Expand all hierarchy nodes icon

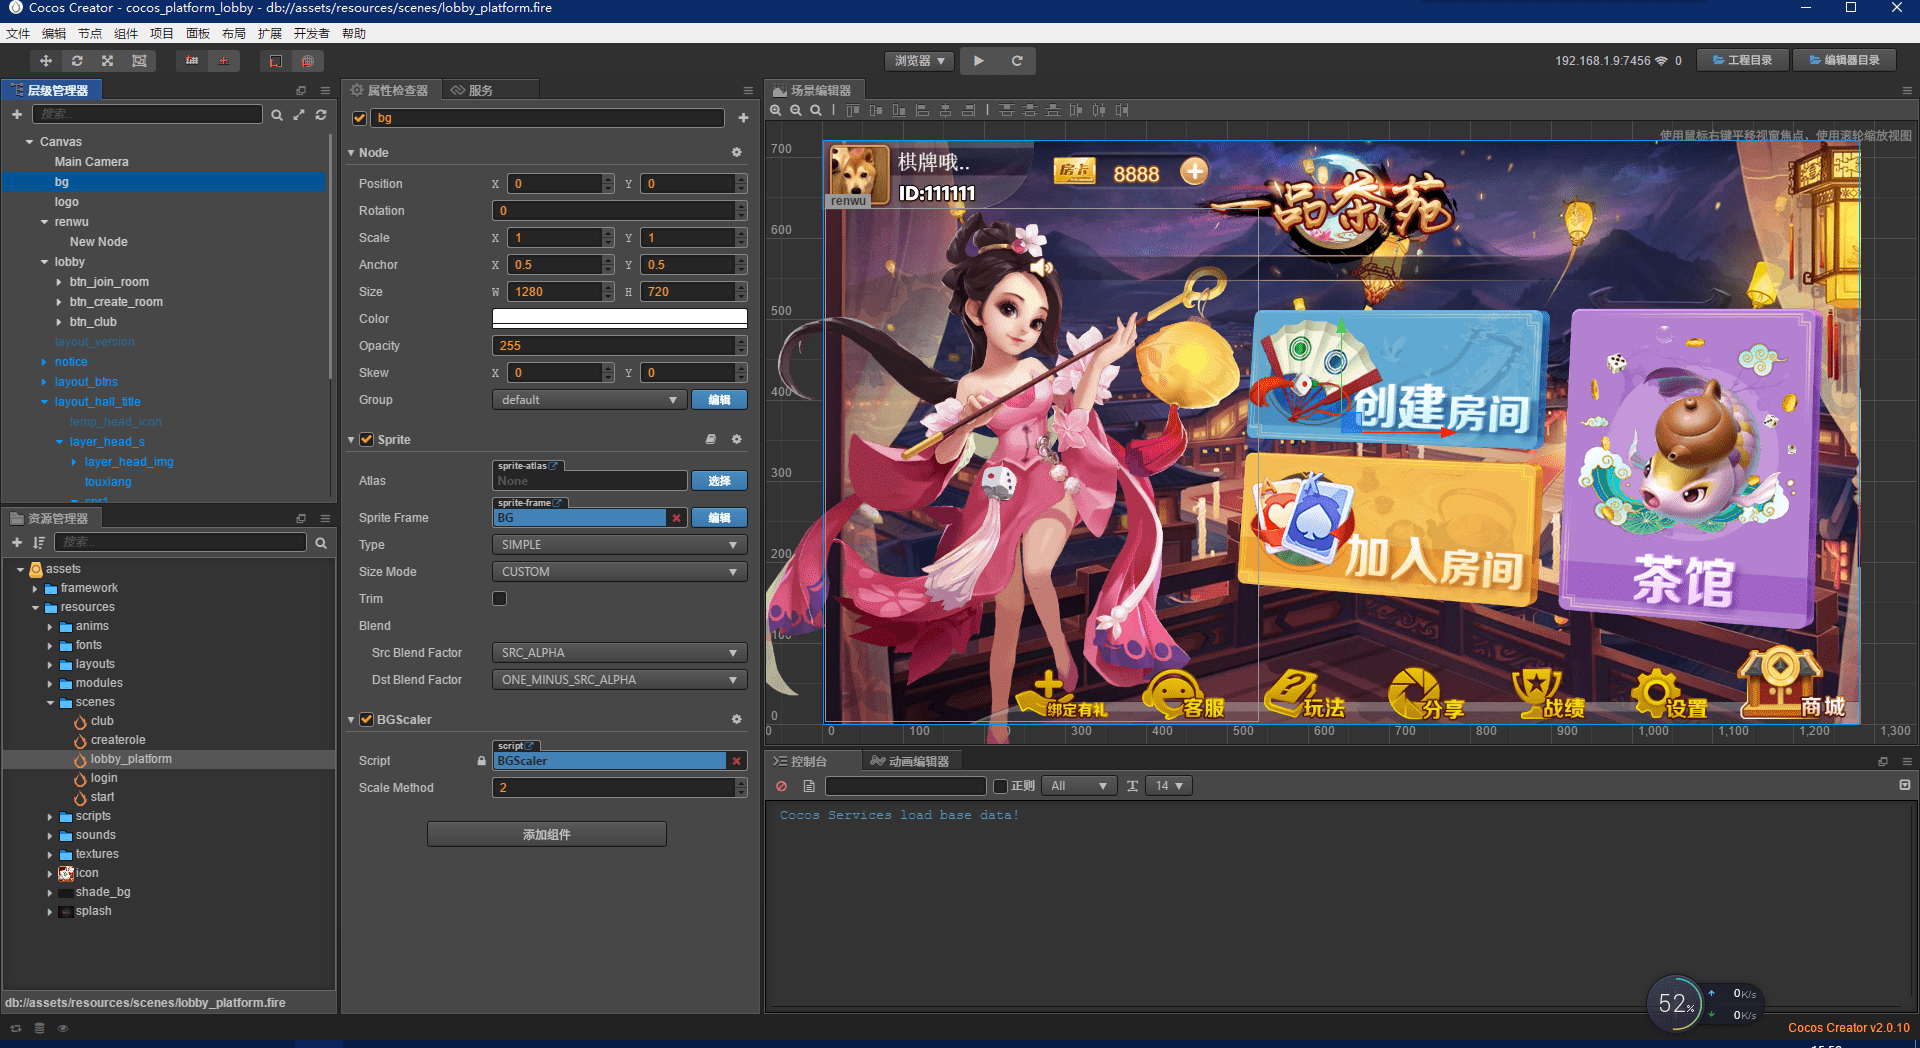[x=299, y=115]
